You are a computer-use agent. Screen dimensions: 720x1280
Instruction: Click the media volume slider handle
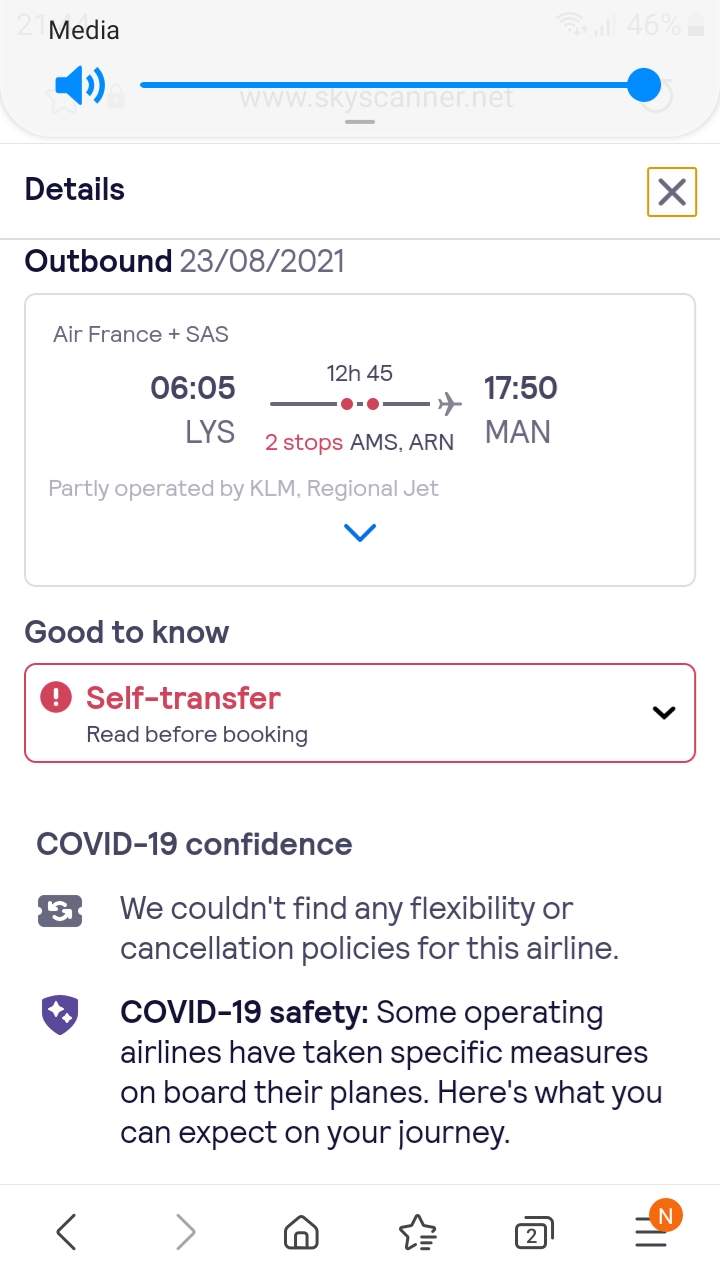point(644,86)
